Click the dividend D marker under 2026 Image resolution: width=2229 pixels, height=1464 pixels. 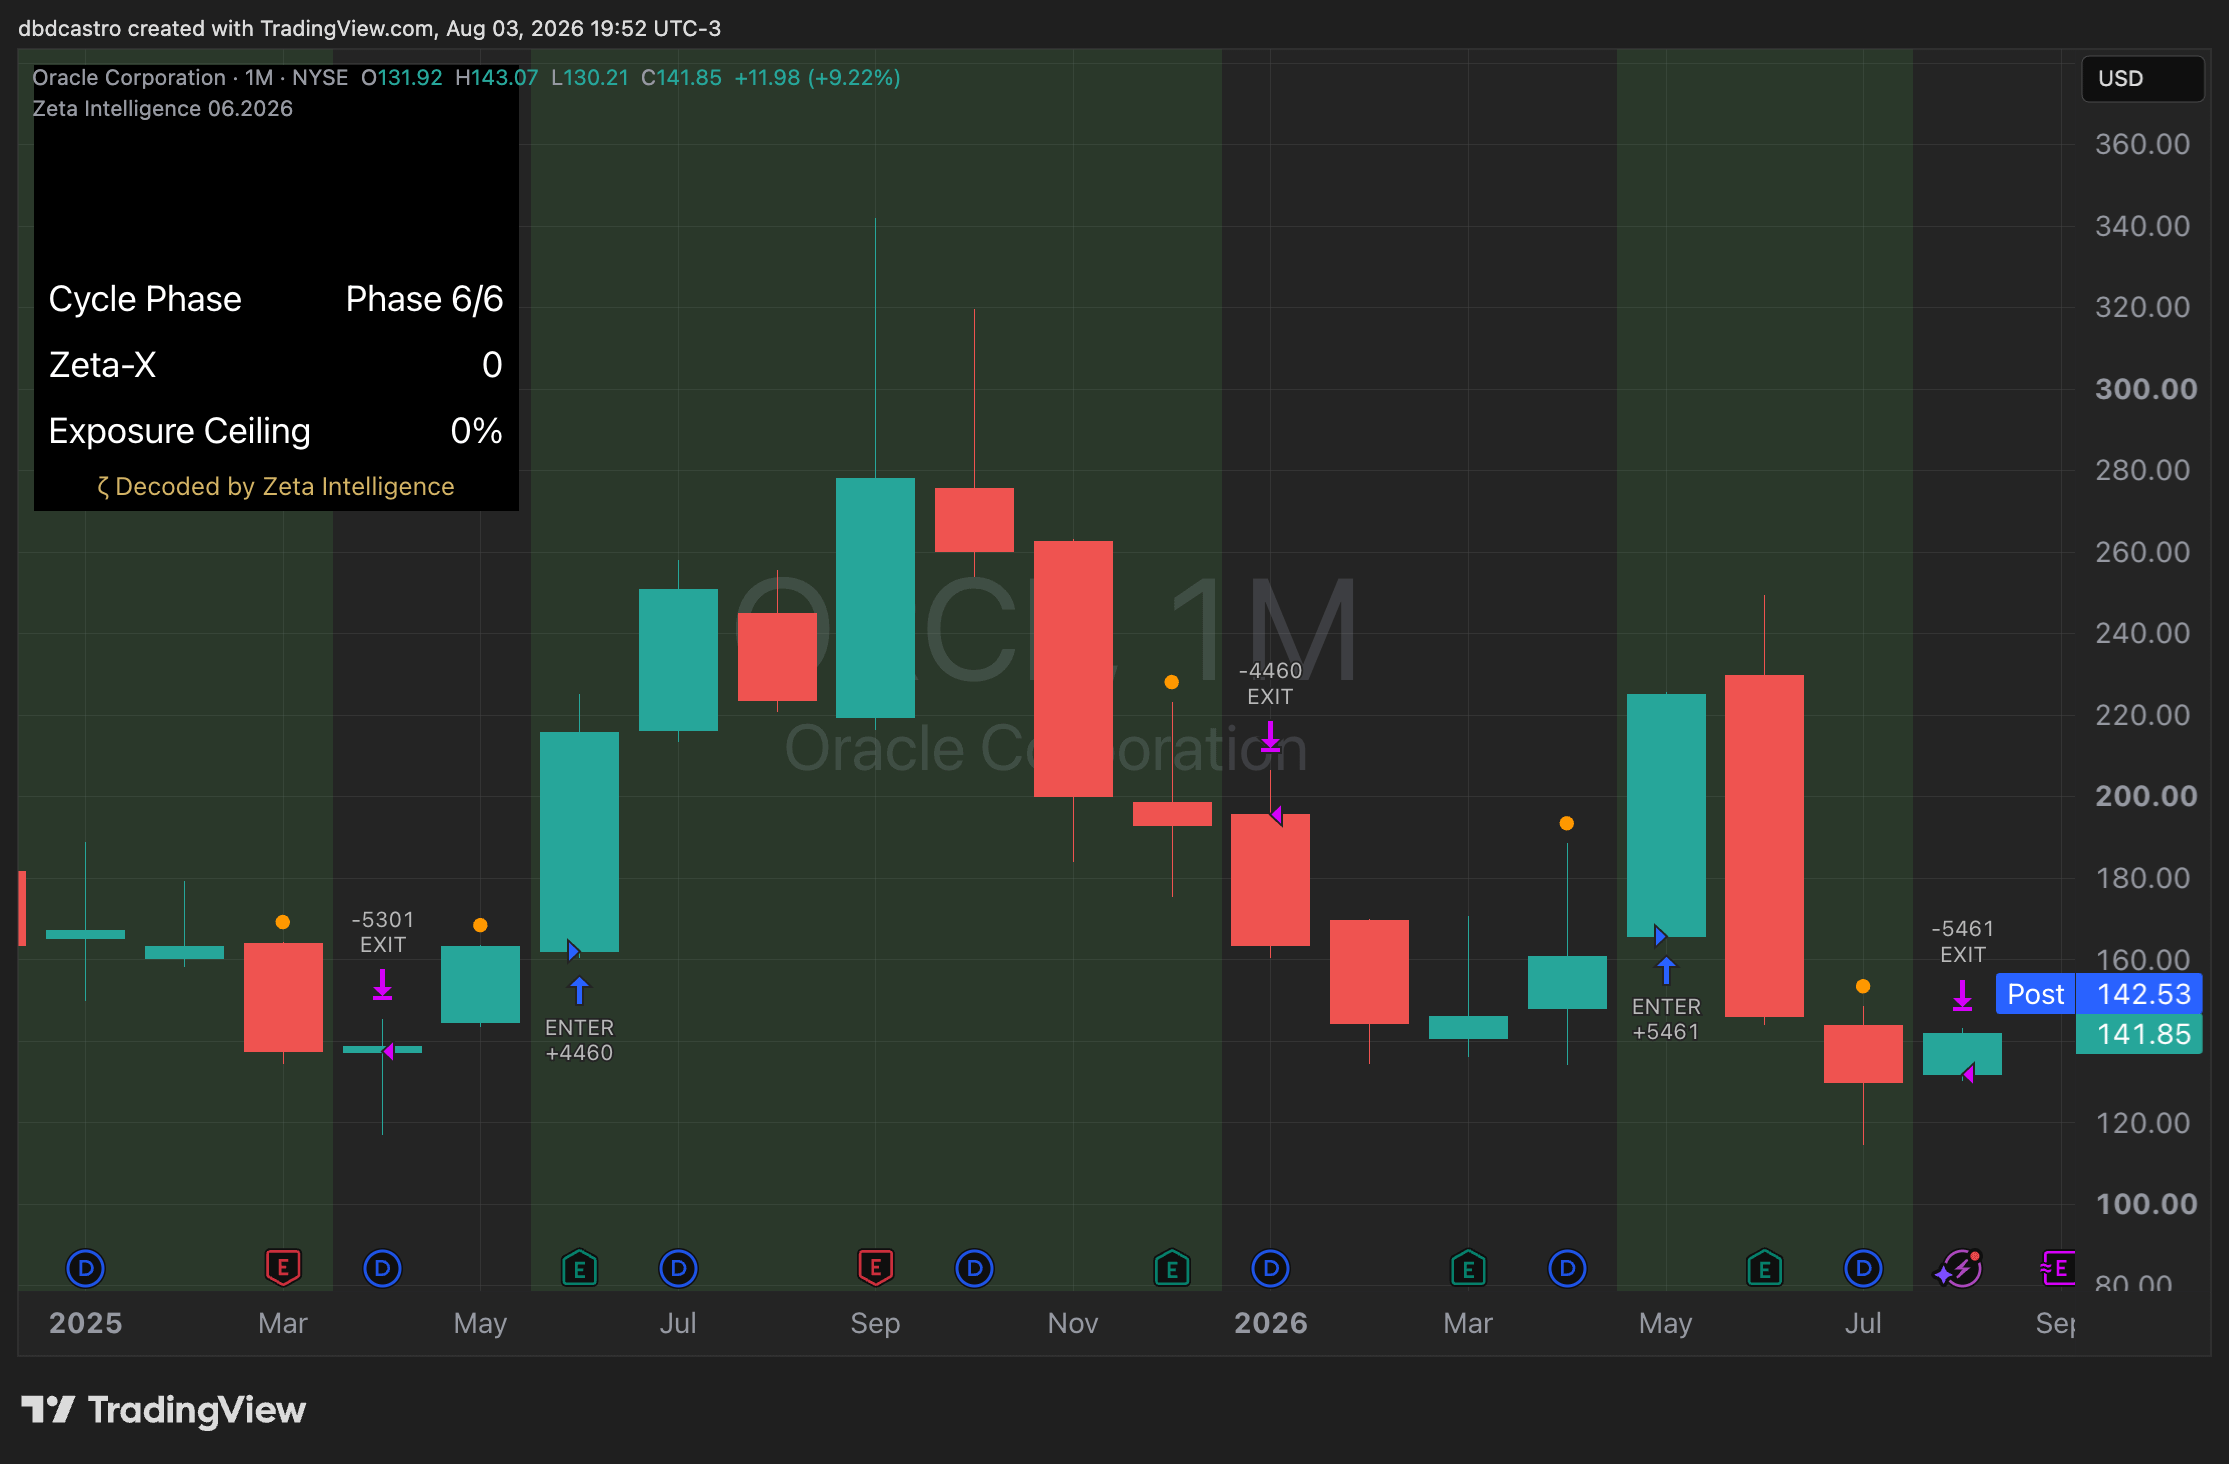coord(1270,1269)
